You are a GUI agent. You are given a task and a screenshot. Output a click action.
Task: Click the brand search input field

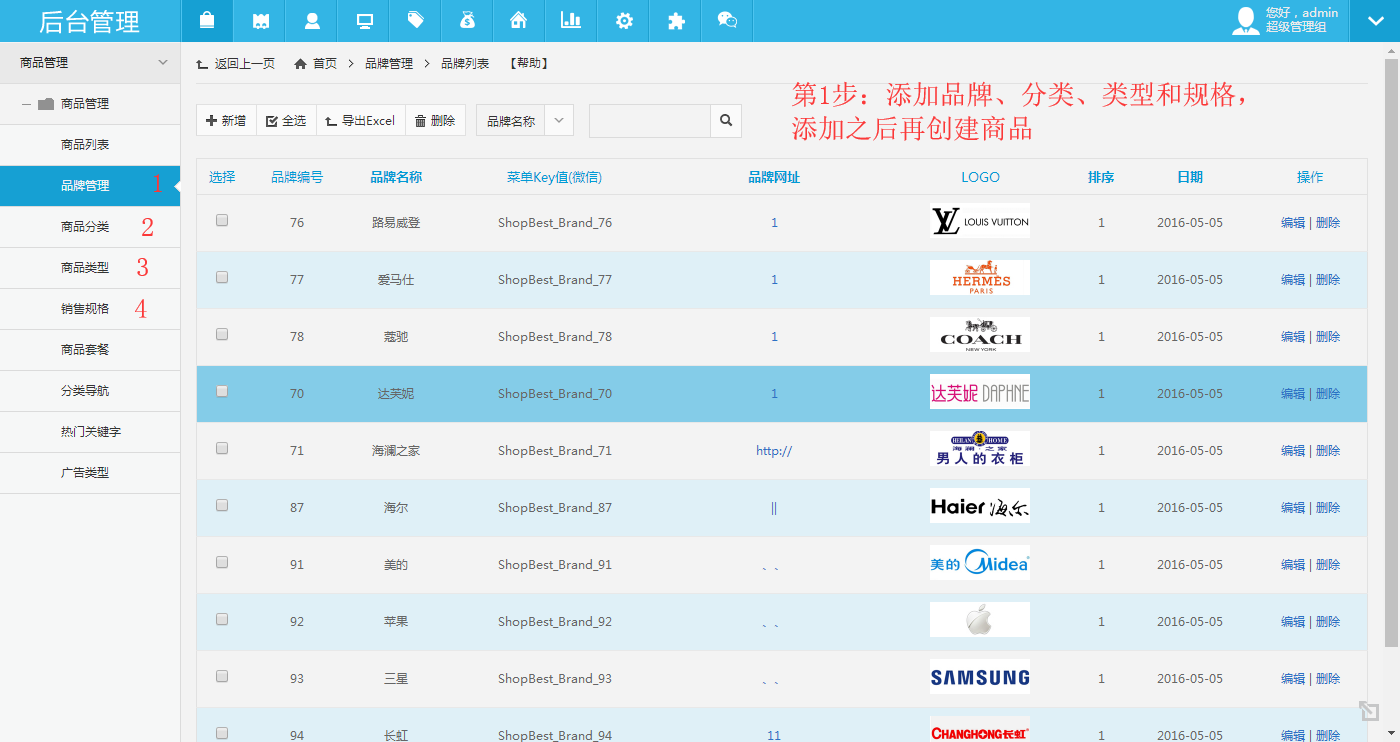650,120
